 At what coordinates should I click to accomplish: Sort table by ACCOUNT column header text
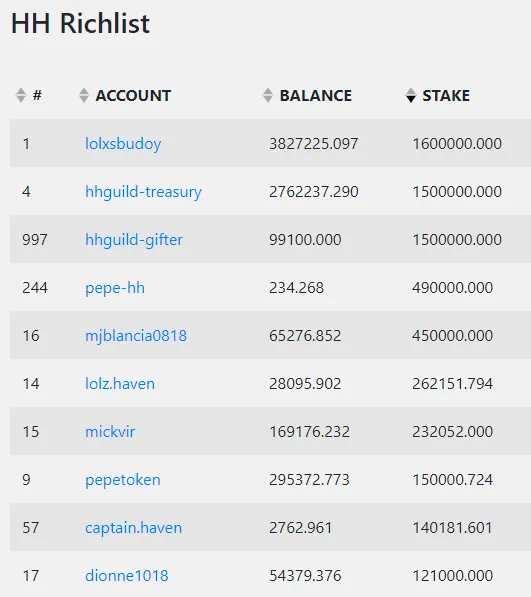[133, 96]
